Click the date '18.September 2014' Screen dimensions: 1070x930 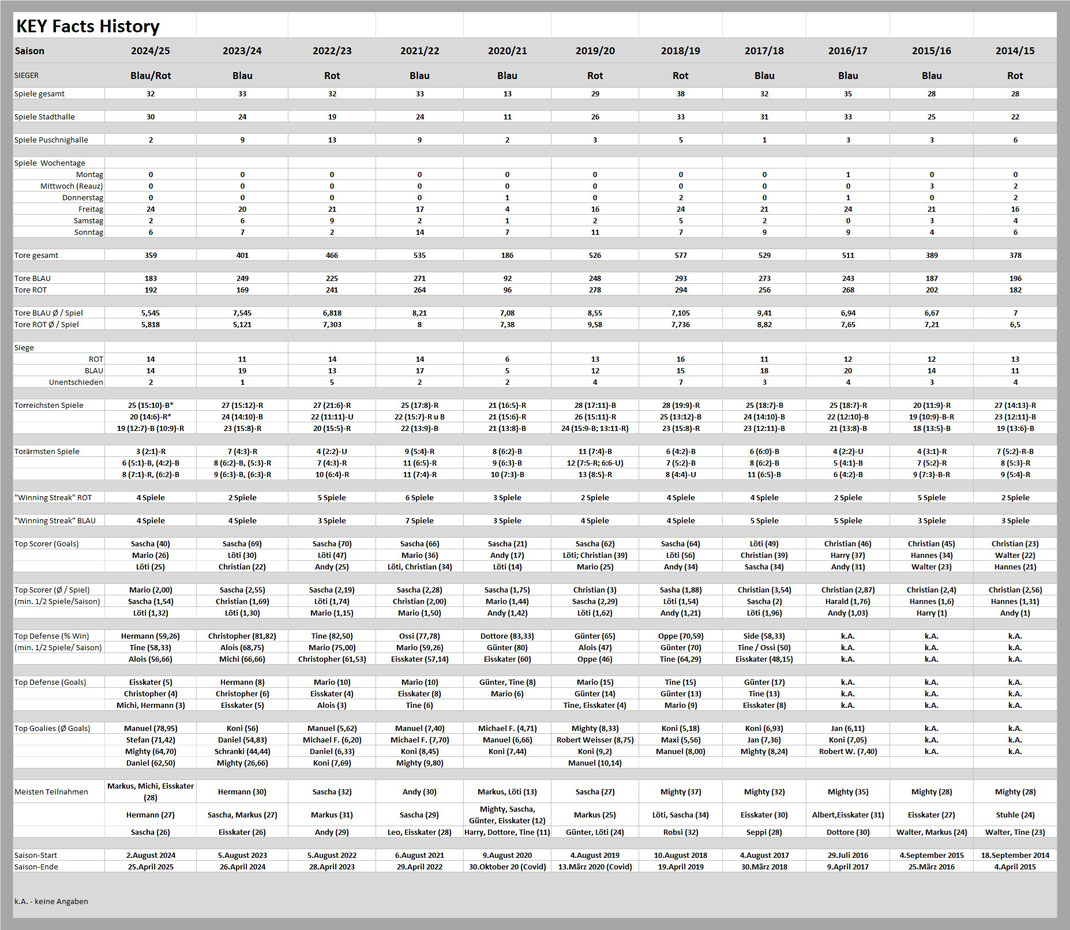click(1015, 856)
